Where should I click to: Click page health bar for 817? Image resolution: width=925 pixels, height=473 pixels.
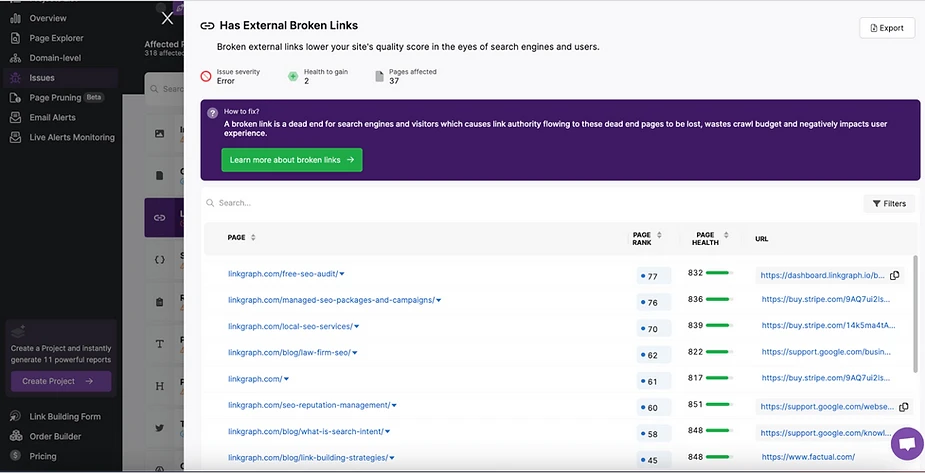tap(719, 378)
